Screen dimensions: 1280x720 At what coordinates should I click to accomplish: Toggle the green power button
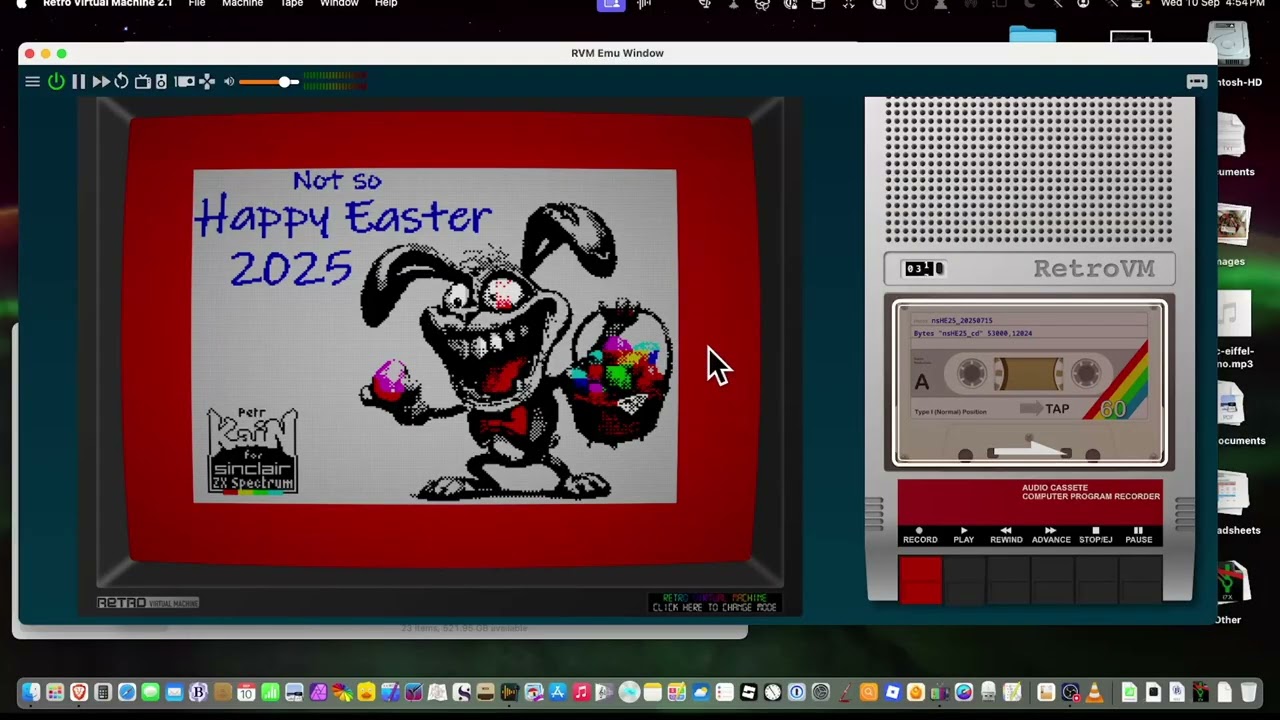tap(56, 82)
